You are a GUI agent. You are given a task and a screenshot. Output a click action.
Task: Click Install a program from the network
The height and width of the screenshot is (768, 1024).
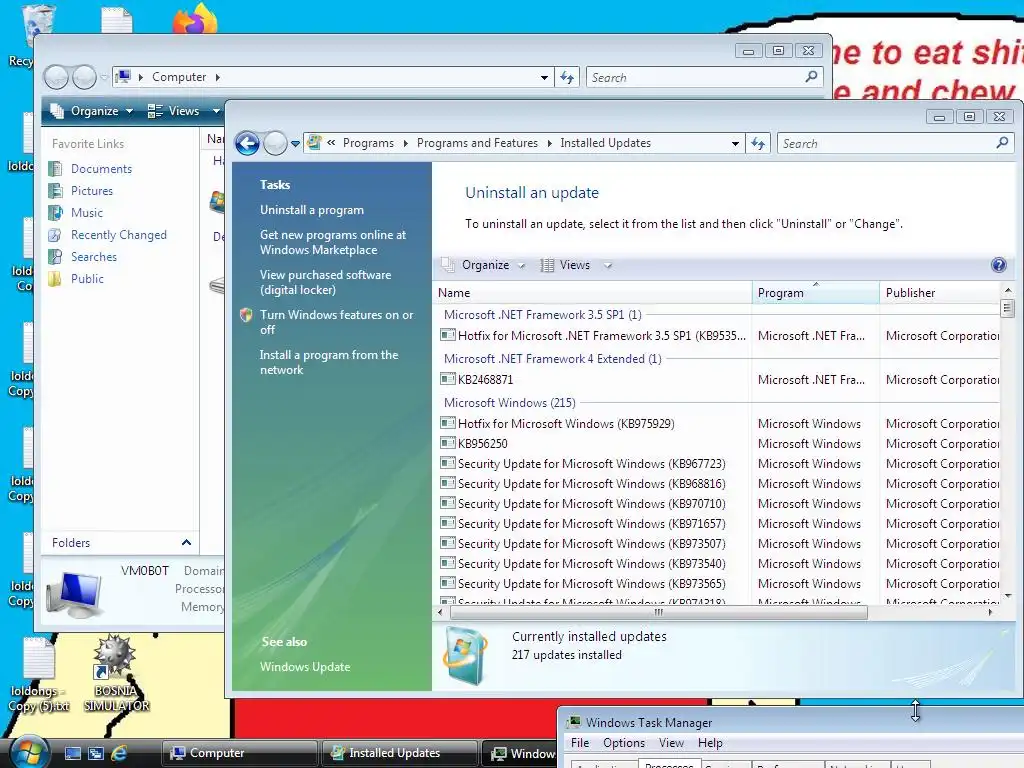pos(328,362)
